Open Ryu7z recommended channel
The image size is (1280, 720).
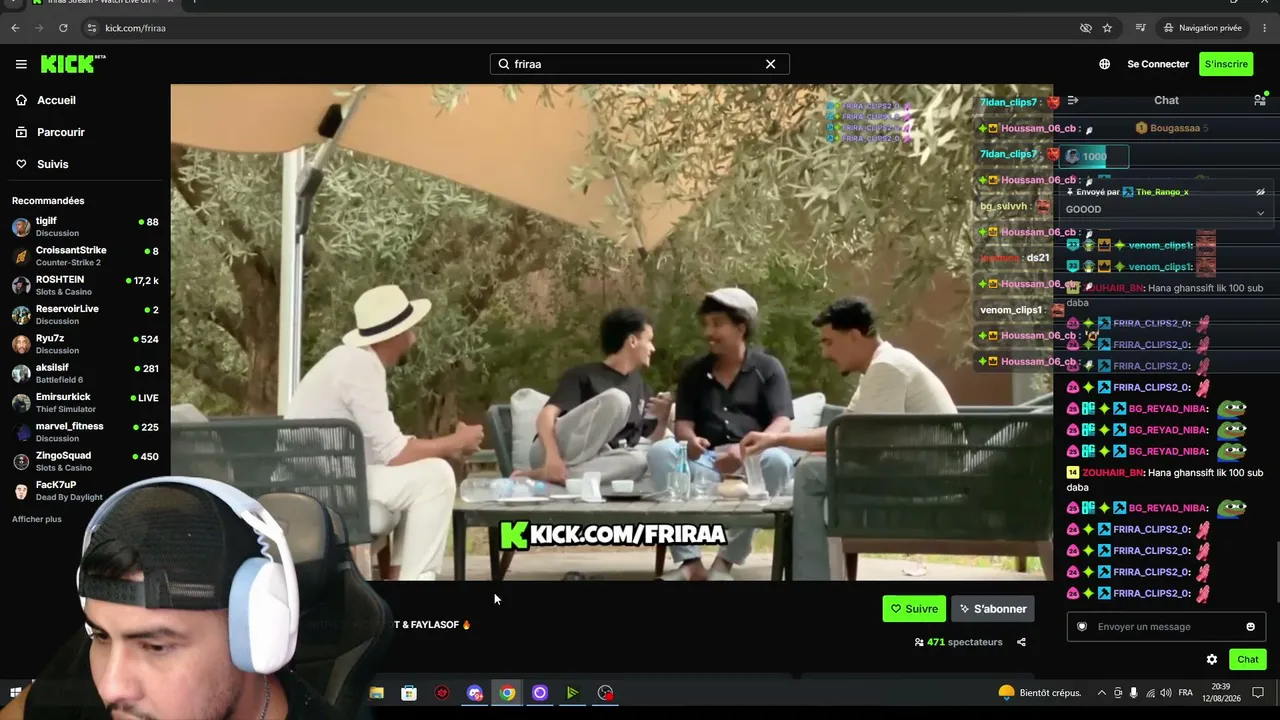(x=85, y=344)
